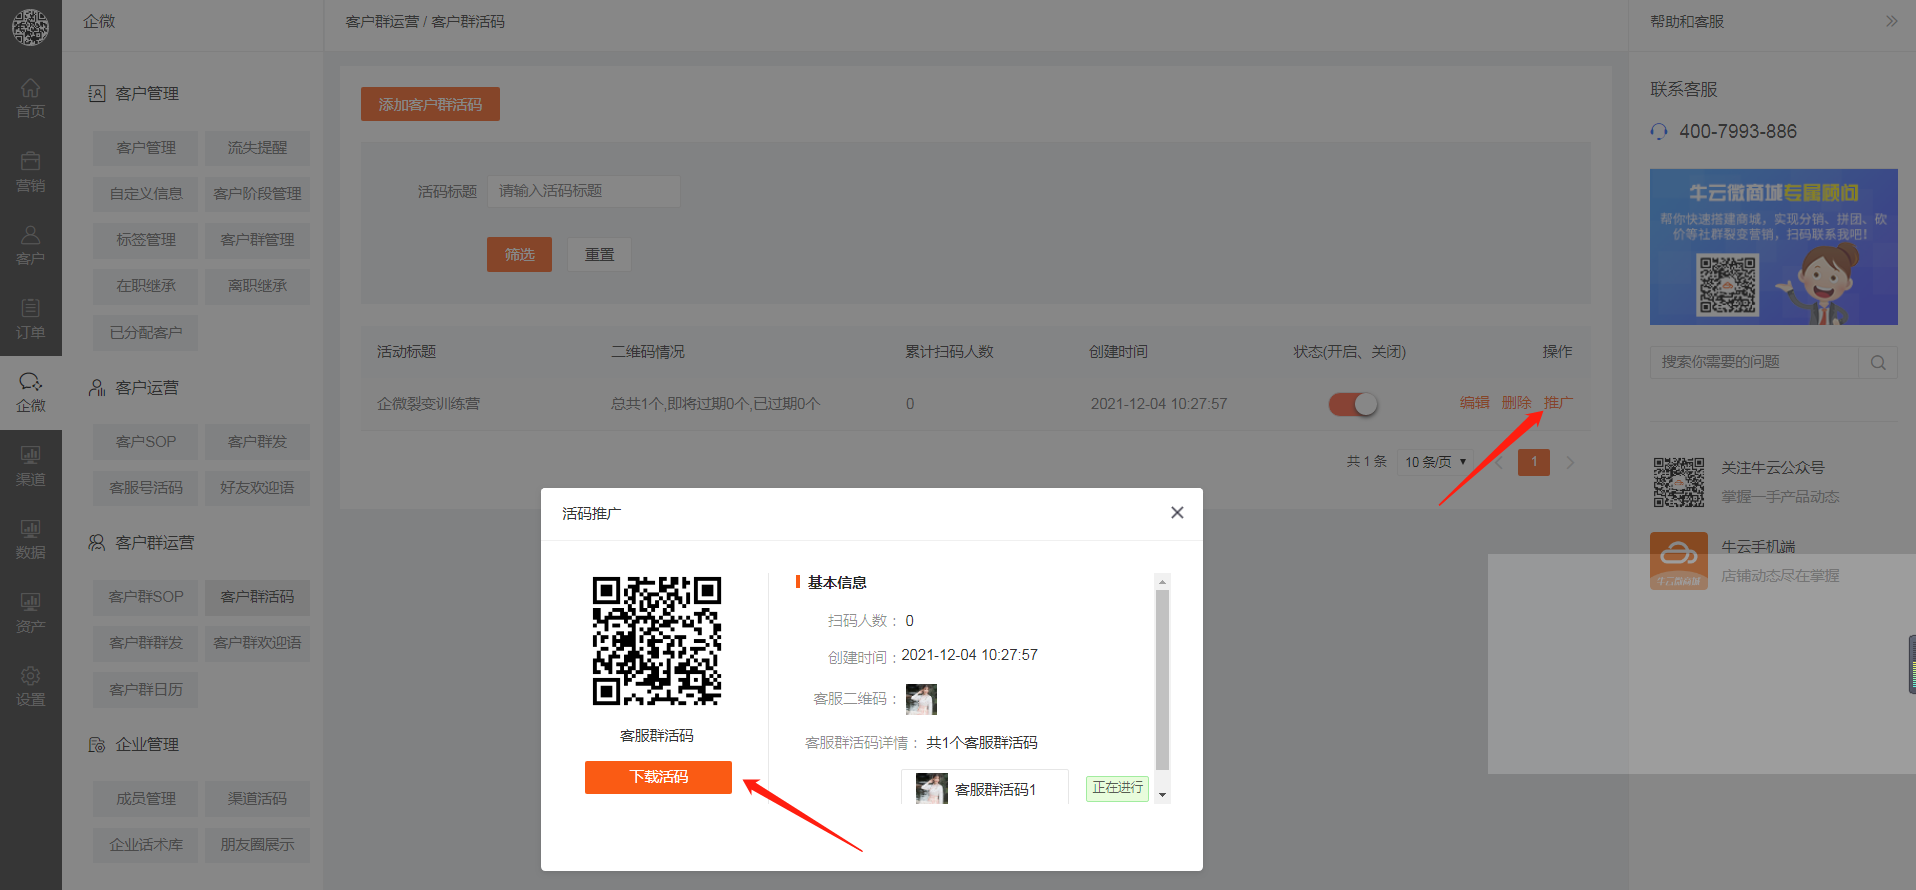Open the 订单 orders sidebar icon

point(31,319)
